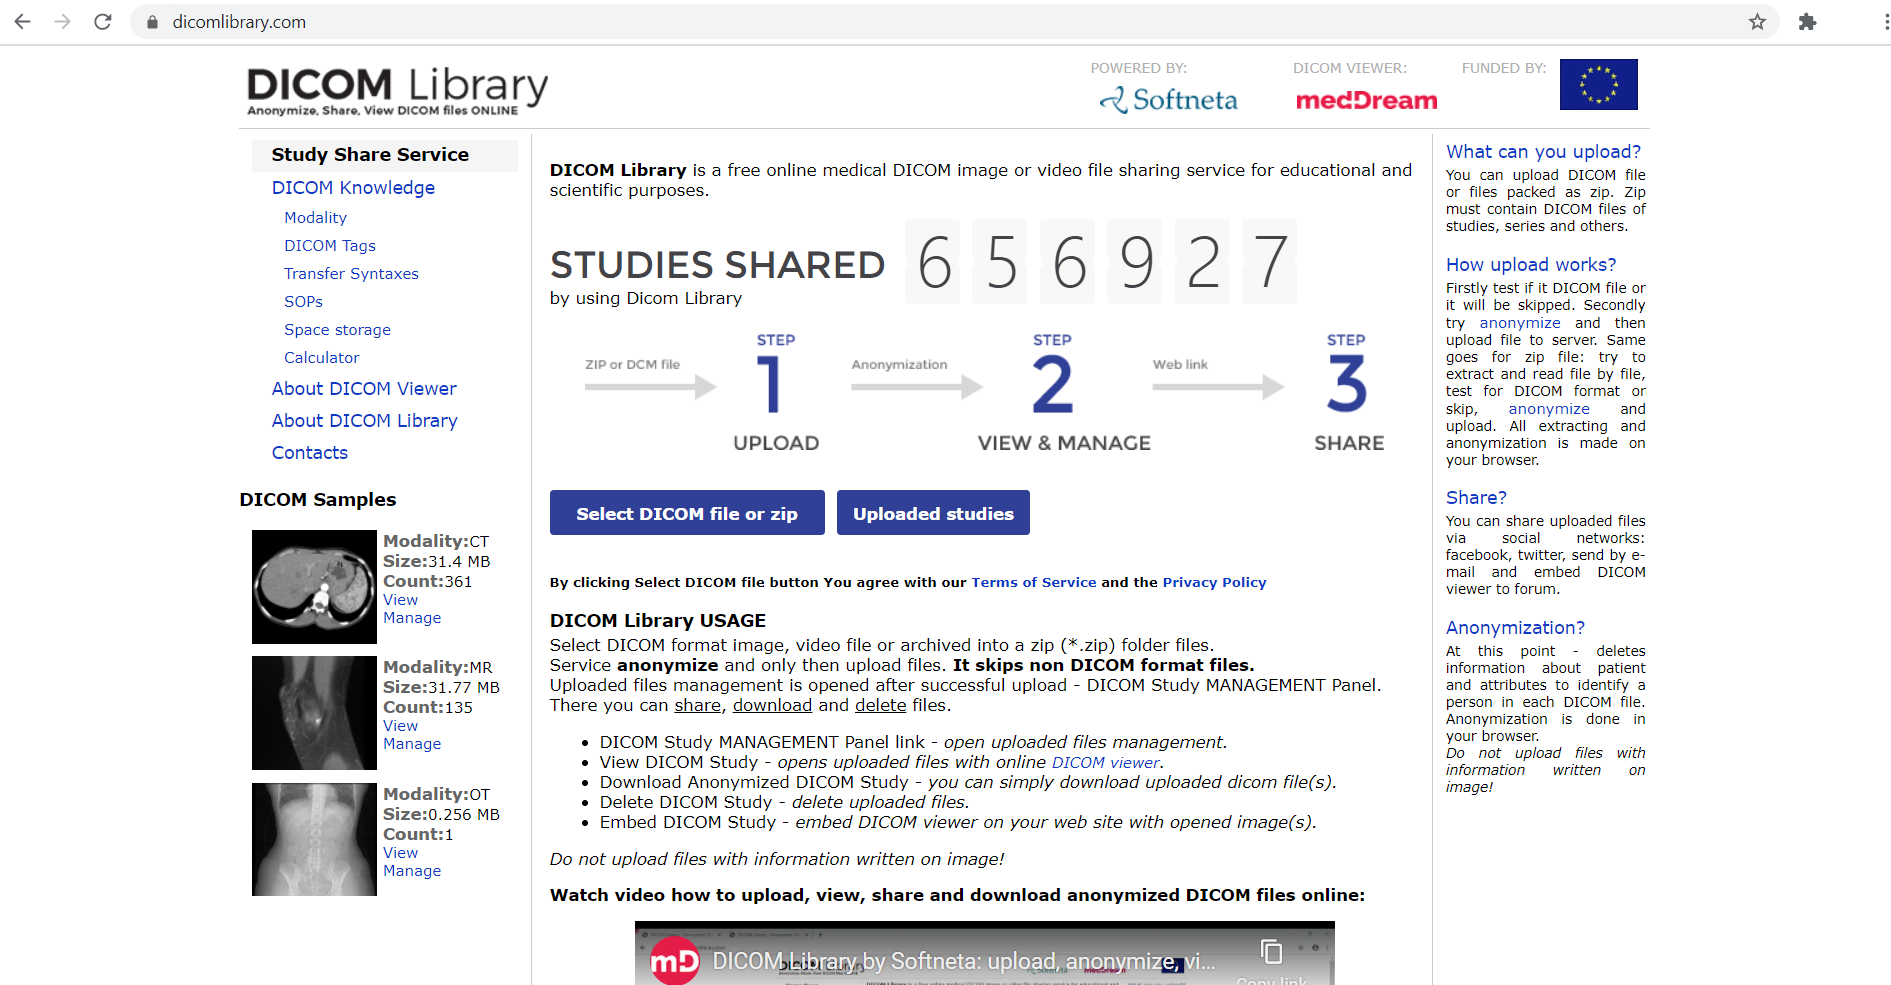The height and width of the screenshot is (985, 1891).
Task: Open the Contacts page
Action: 310,453
